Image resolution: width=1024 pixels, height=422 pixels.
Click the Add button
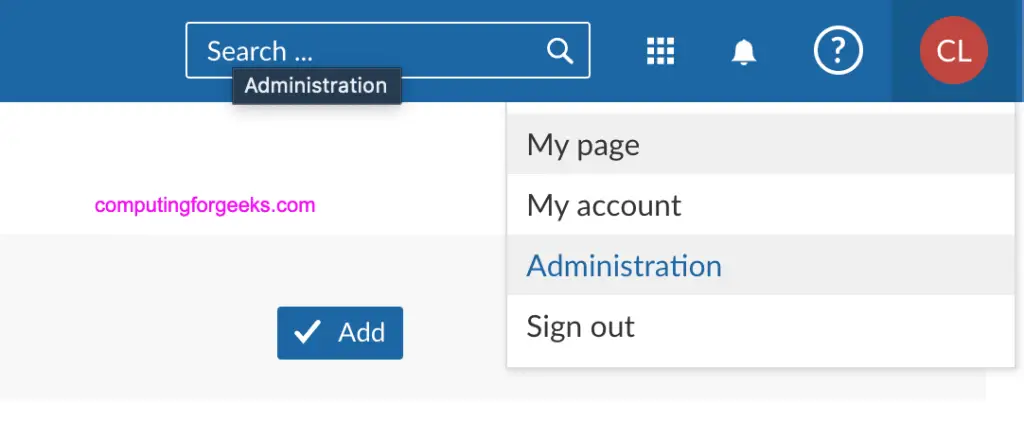tap(340, 333)
